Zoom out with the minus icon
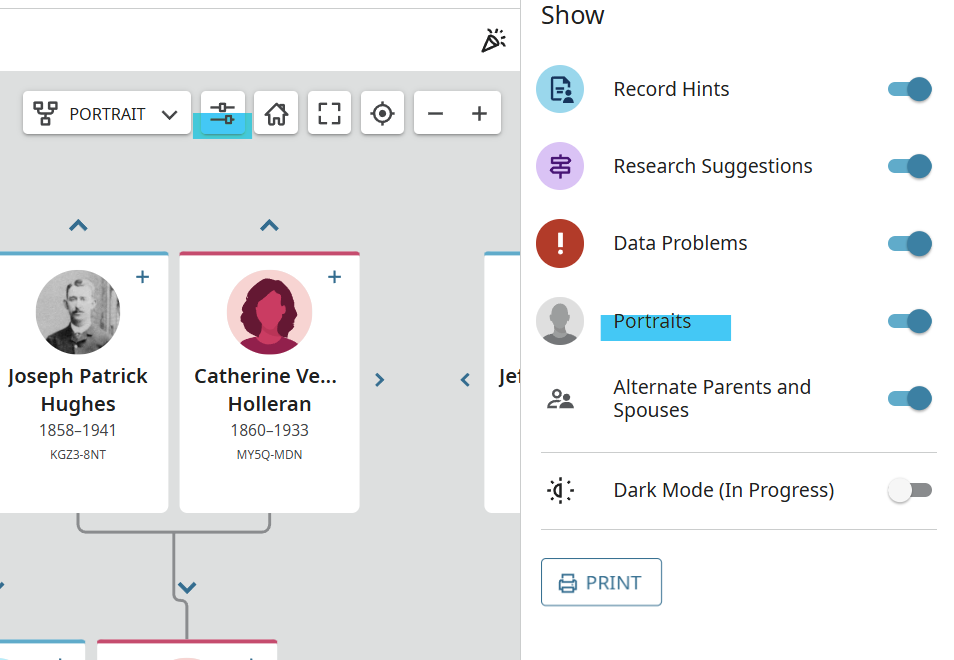 coord(435,114)
